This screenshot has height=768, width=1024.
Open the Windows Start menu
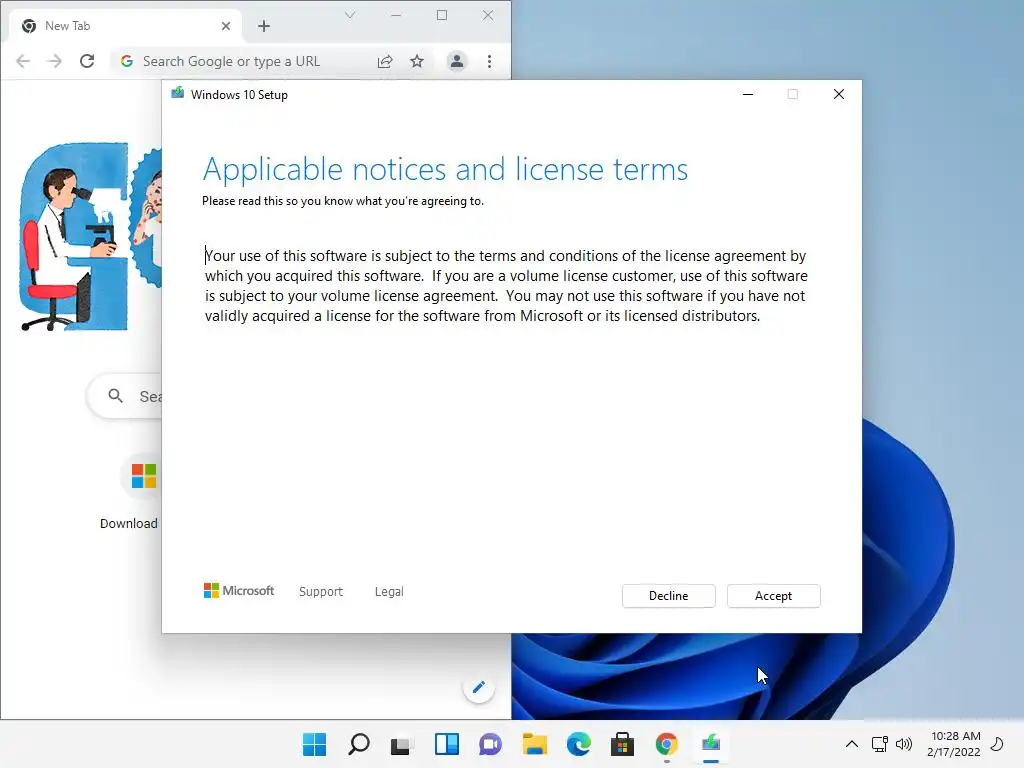(314, 744)
